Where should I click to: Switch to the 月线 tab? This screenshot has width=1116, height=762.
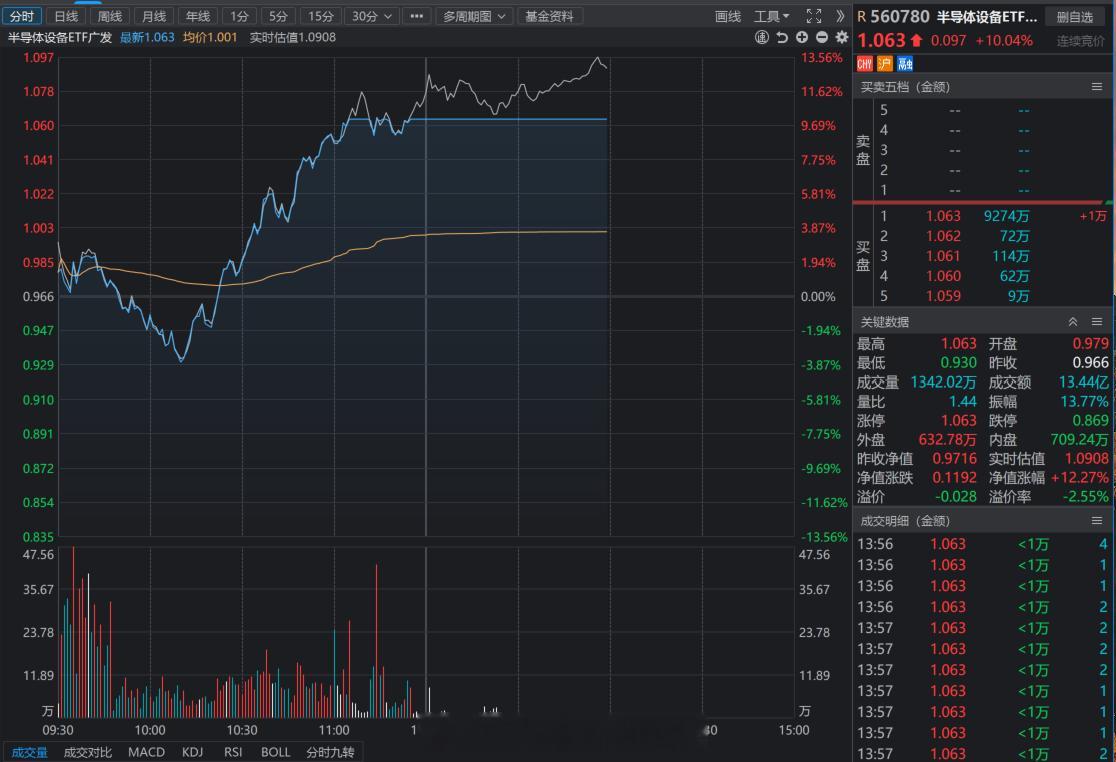click(x=154, y=16)
